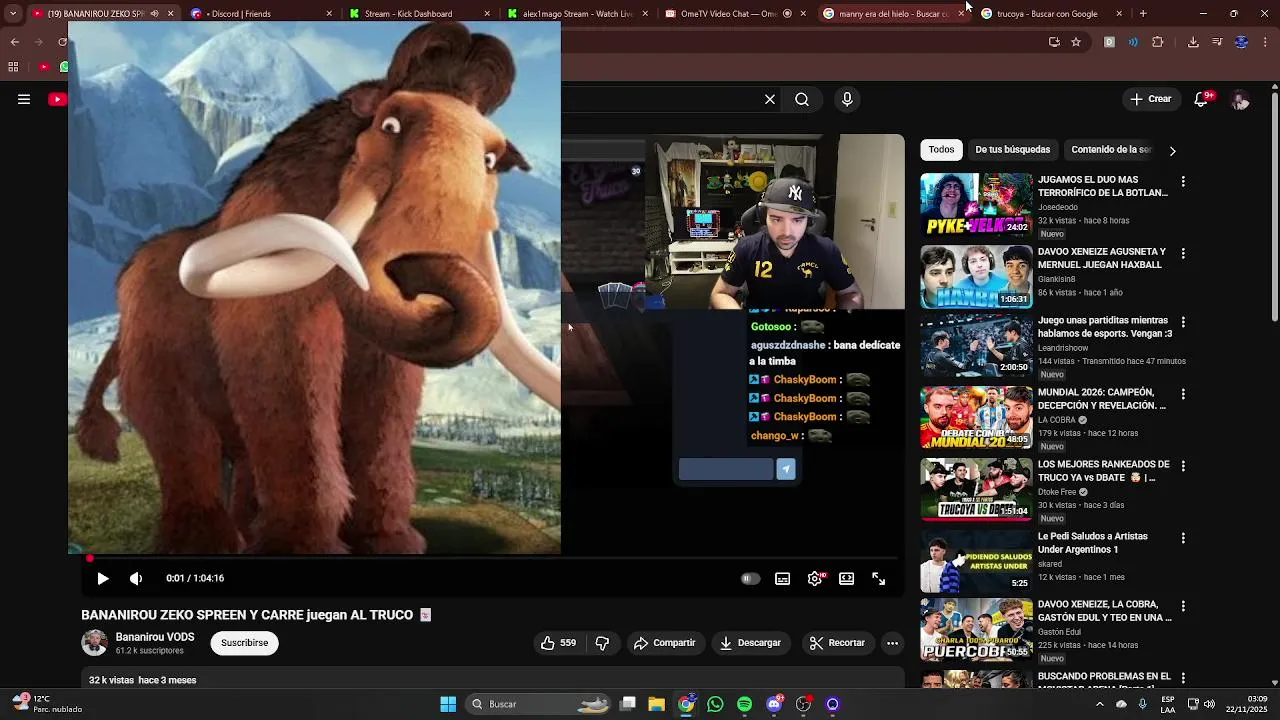Show next filter chips arrow
The width and height of the screenshot is (1280, 720).
tap(1172, 150)
